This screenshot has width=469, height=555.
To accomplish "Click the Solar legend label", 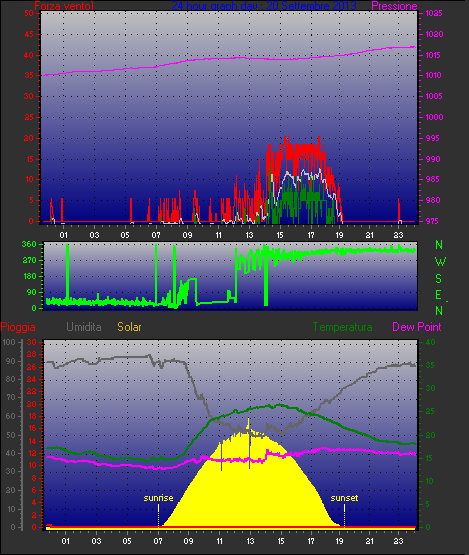I will 129,327.
